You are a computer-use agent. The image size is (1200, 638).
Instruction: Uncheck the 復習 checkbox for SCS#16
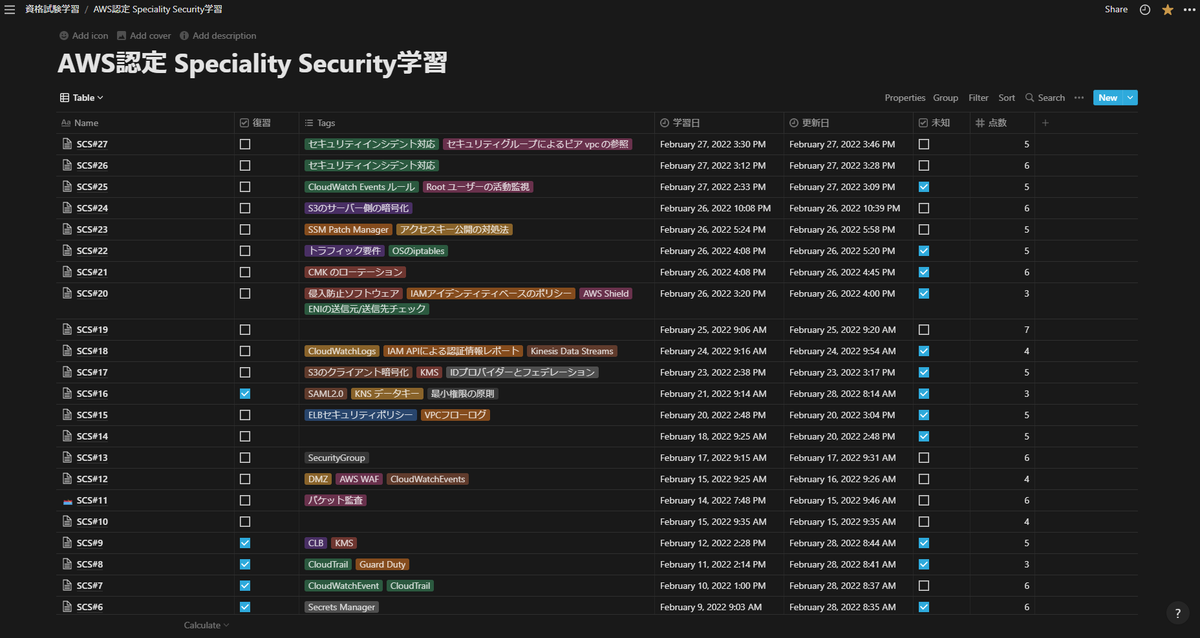click(x=245, y=394)
